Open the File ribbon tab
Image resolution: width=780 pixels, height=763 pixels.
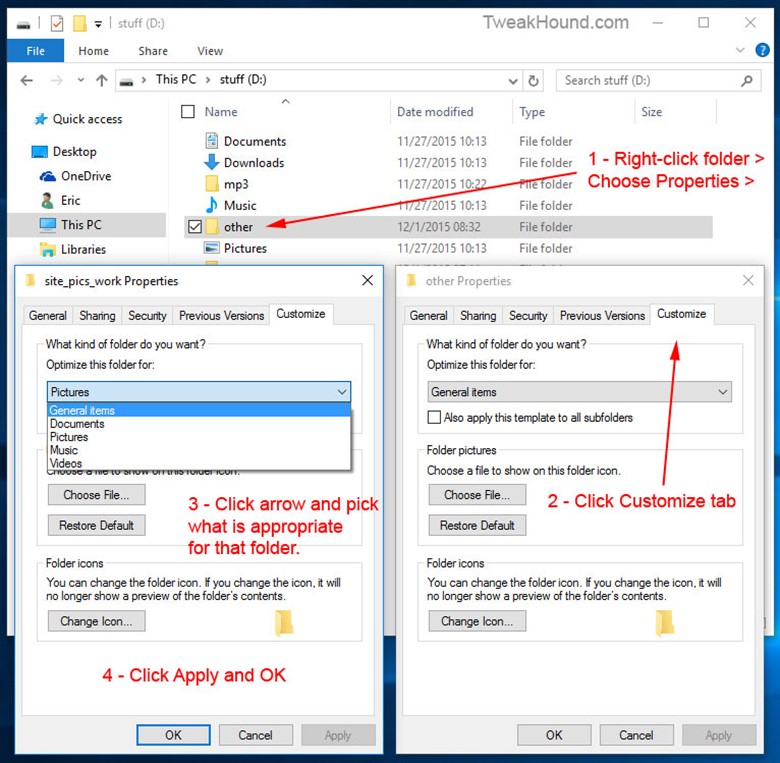click(35, 51)
